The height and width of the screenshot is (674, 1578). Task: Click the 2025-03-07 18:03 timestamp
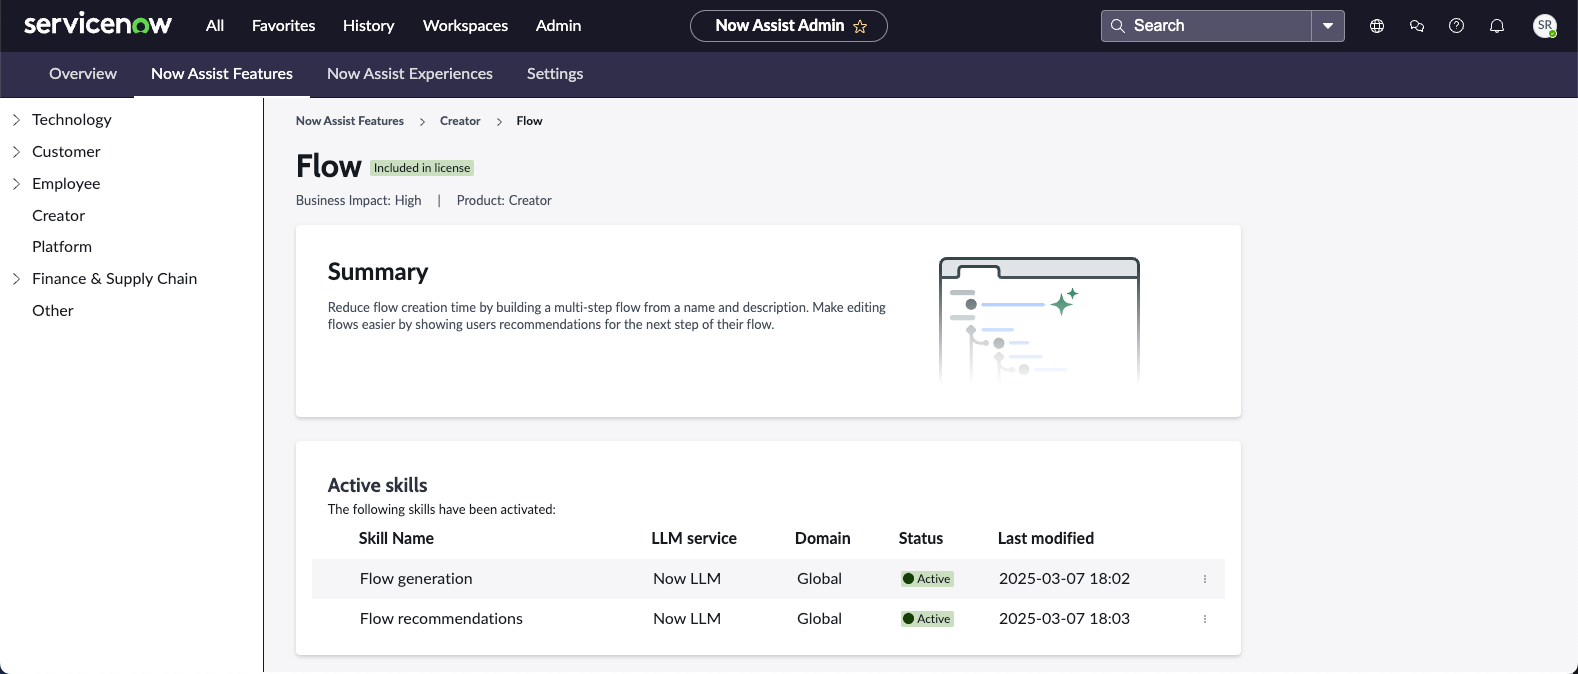tap(1064, 619)
